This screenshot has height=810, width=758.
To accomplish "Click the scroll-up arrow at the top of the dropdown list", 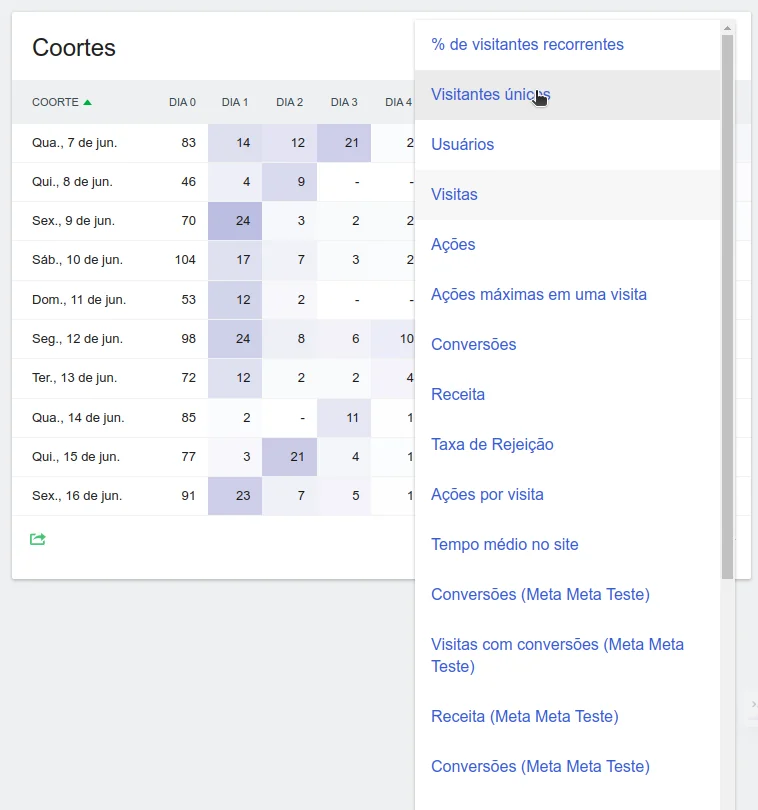I will pos(727,28).
